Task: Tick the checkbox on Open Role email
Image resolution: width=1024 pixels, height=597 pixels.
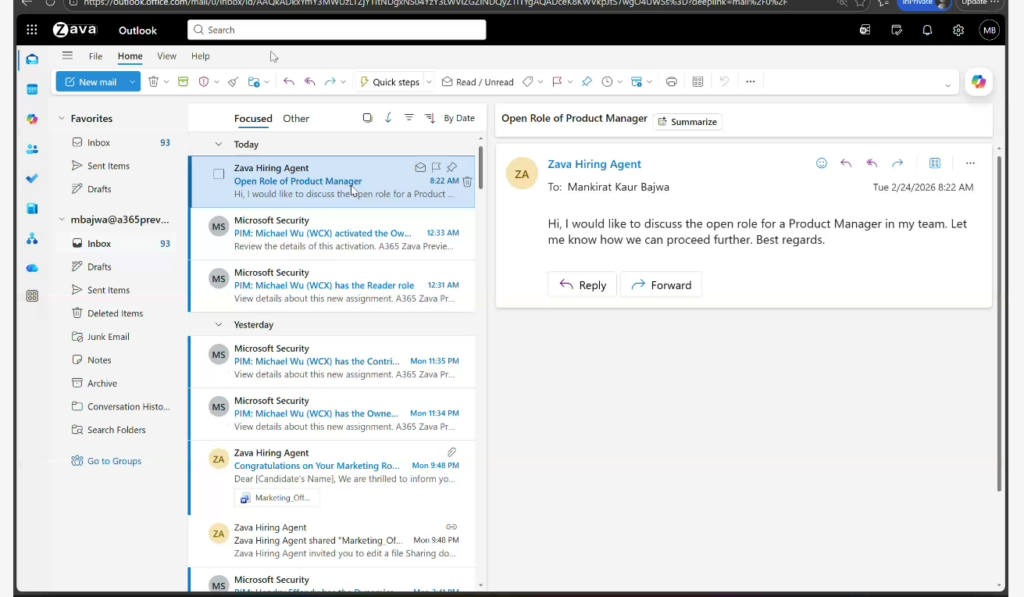Action: 218,174
